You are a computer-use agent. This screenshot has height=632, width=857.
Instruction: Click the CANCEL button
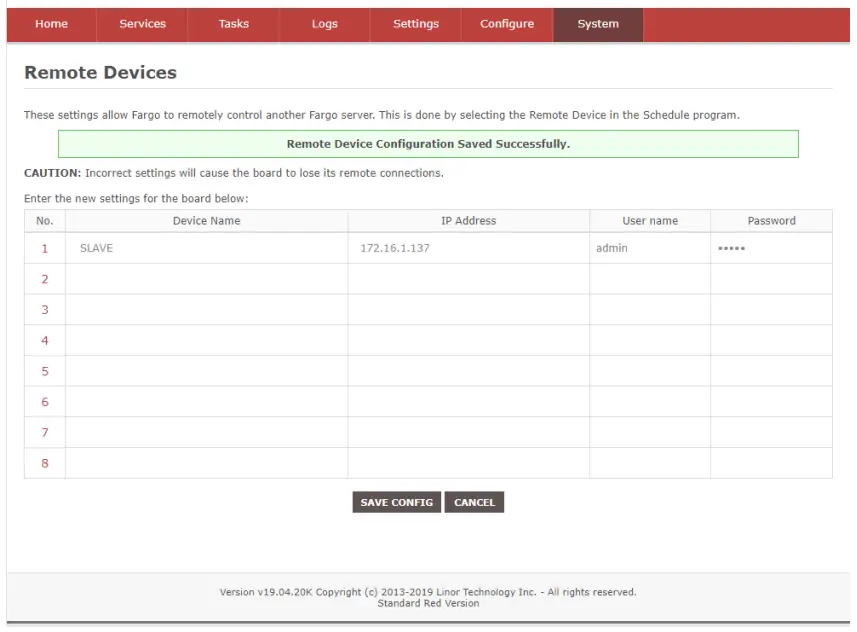tap(474, 502)
